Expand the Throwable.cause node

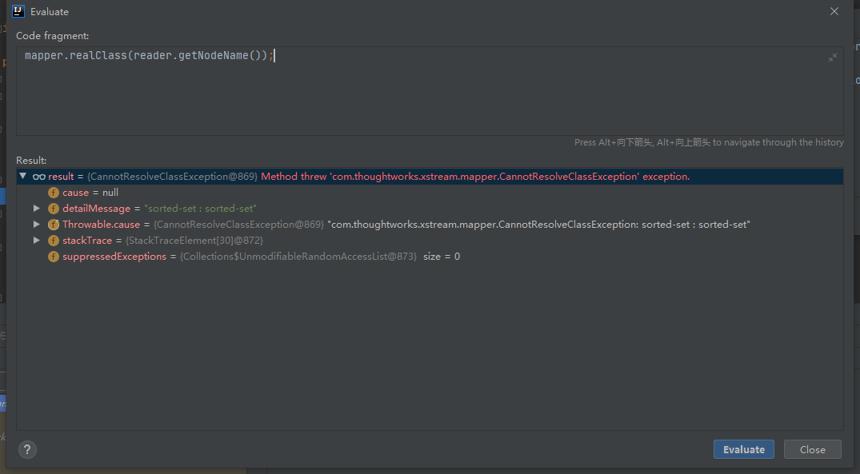(36, 224)
